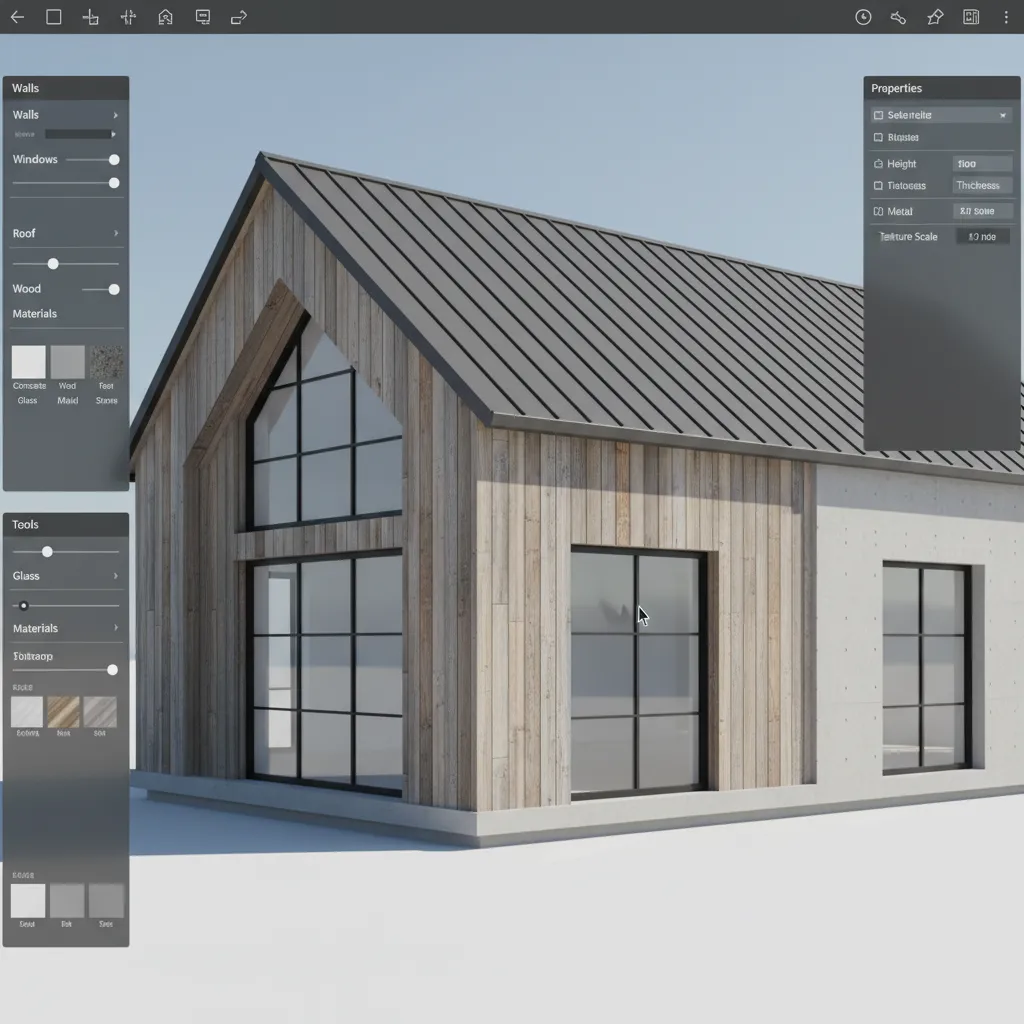Select the move/axis manipulation tool
Screen dimensions: 1024x1024
click(128, 16)
